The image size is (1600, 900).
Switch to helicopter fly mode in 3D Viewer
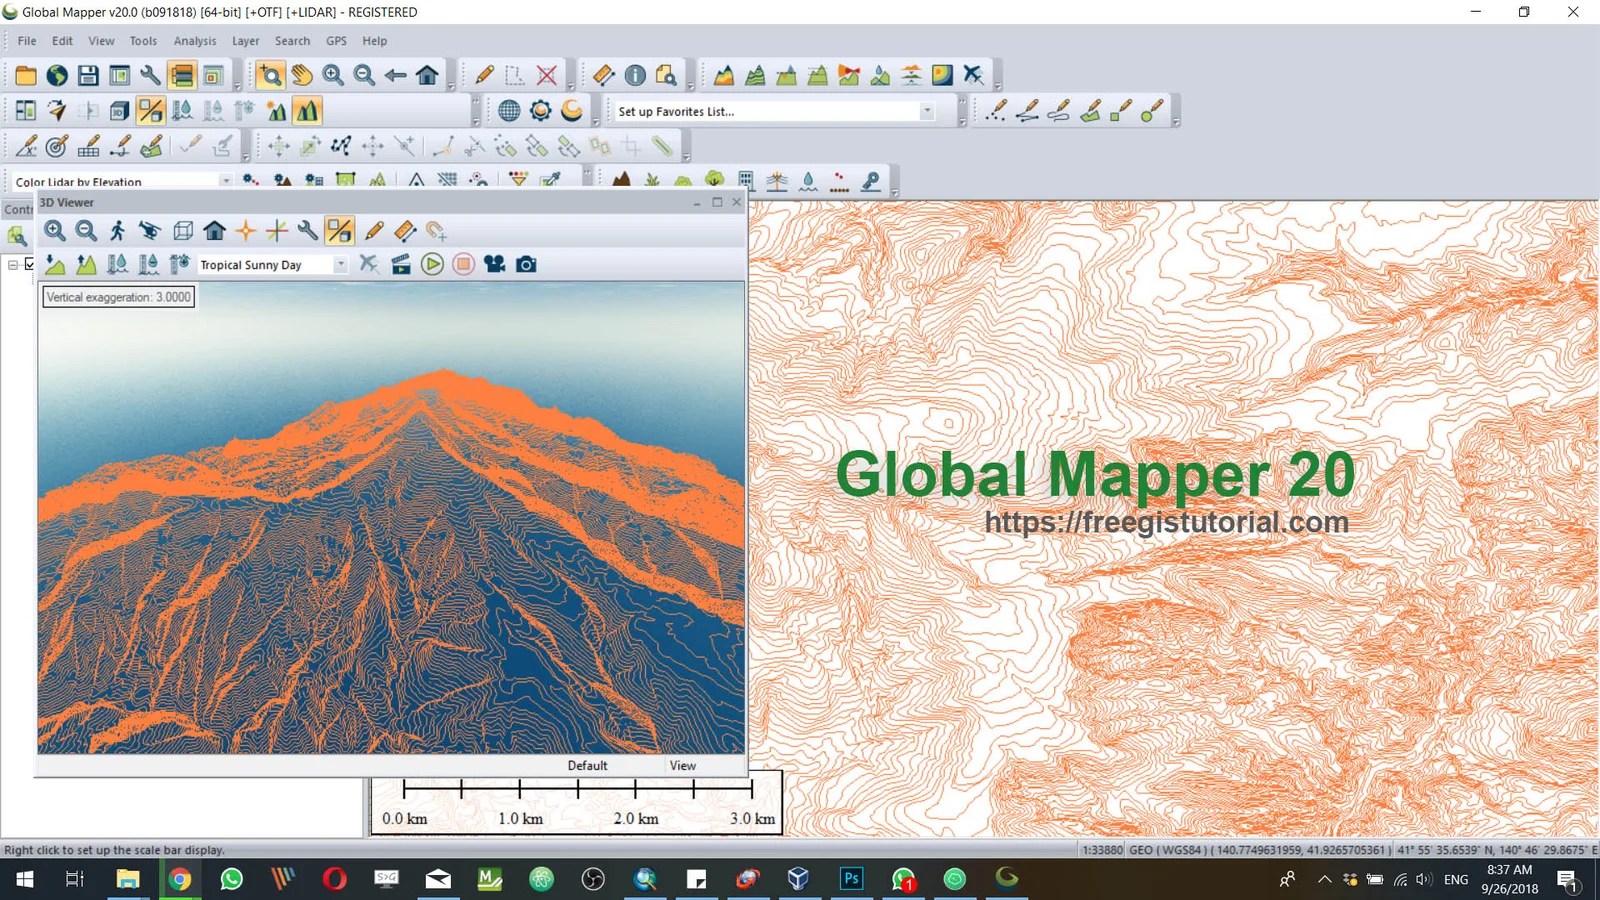click(x=150, y=231)
